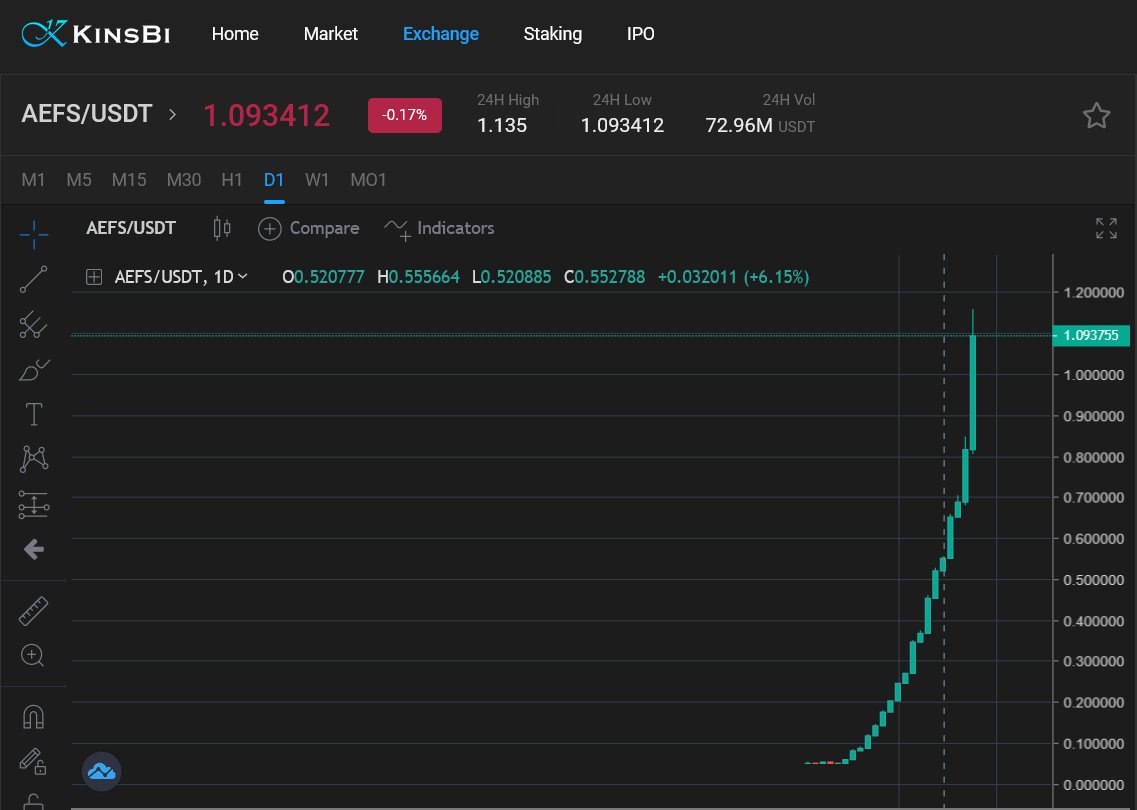Open the Market menu item
1137x810 pixels.
pyautogui.click(x=331, y=34)
